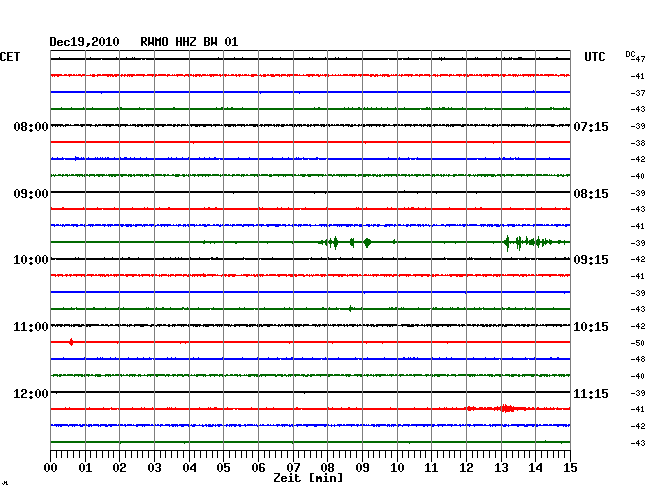Click the 07:15 UTC time label
This screenshot has height=494, width=650.
[591, 126]
